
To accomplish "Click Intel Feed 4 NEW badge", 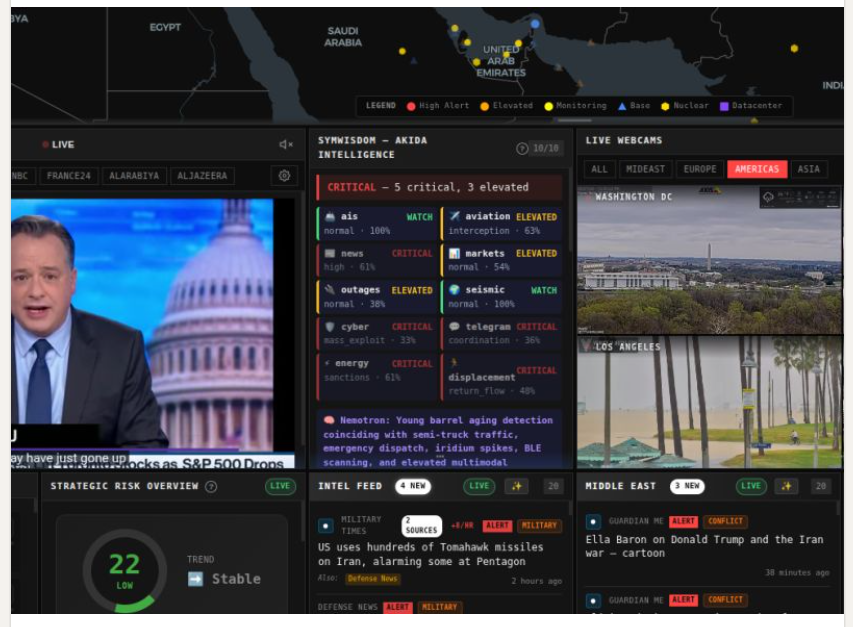I will coord(413,486).
